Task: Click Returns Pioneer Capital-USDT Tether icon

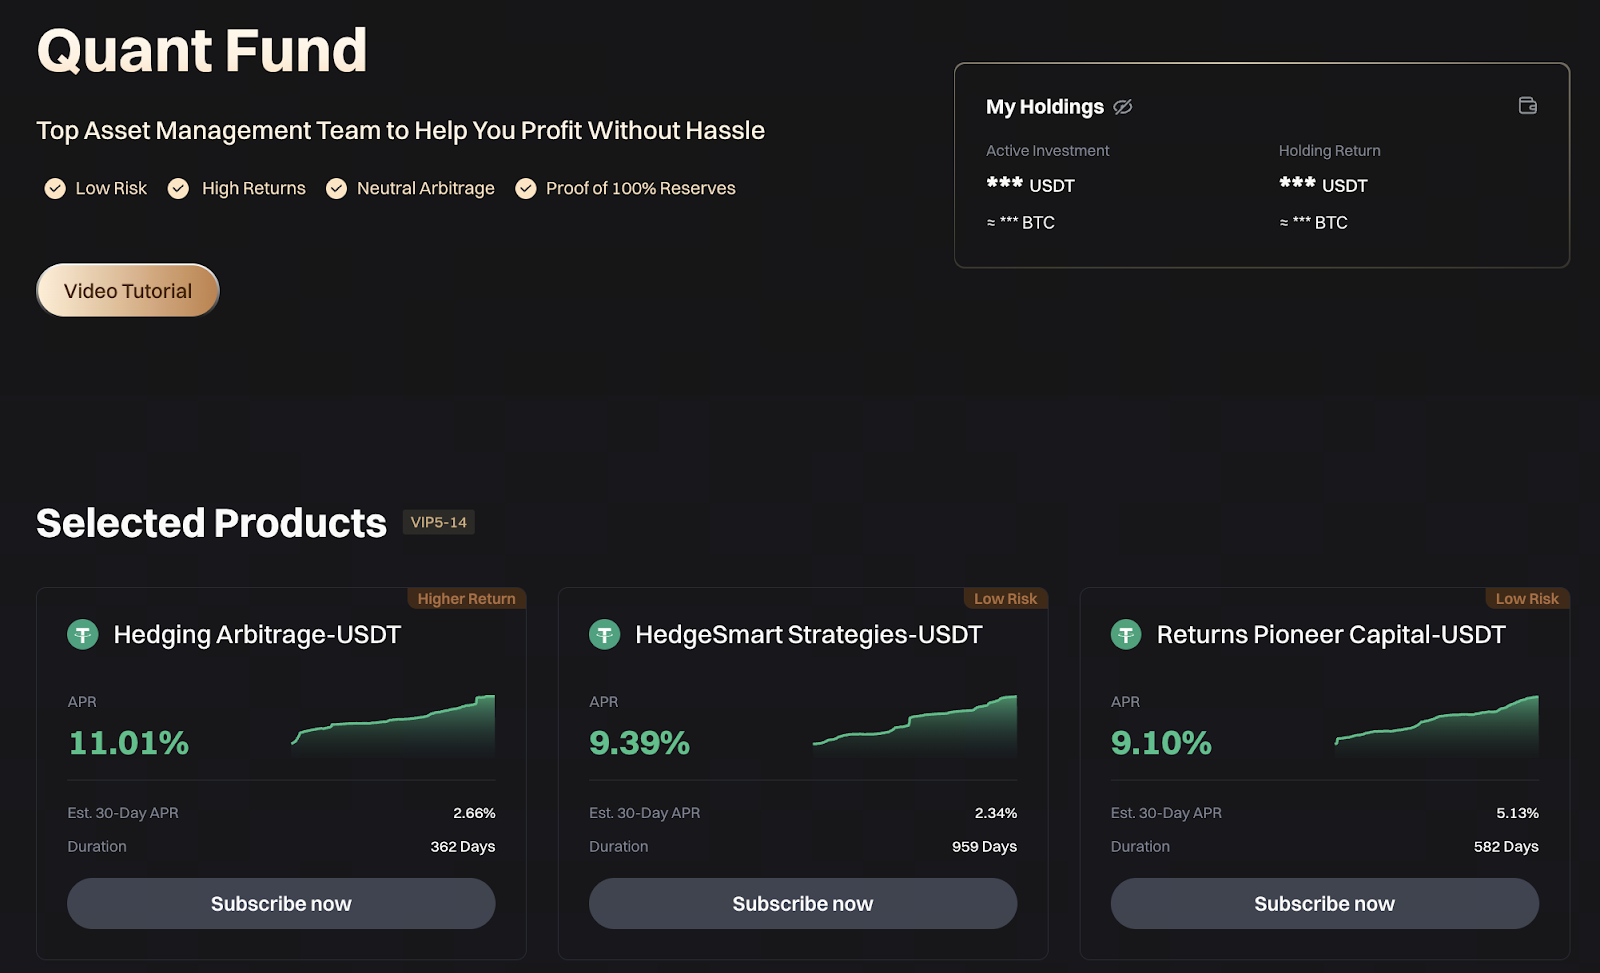Action: [x=1126, y=635]
